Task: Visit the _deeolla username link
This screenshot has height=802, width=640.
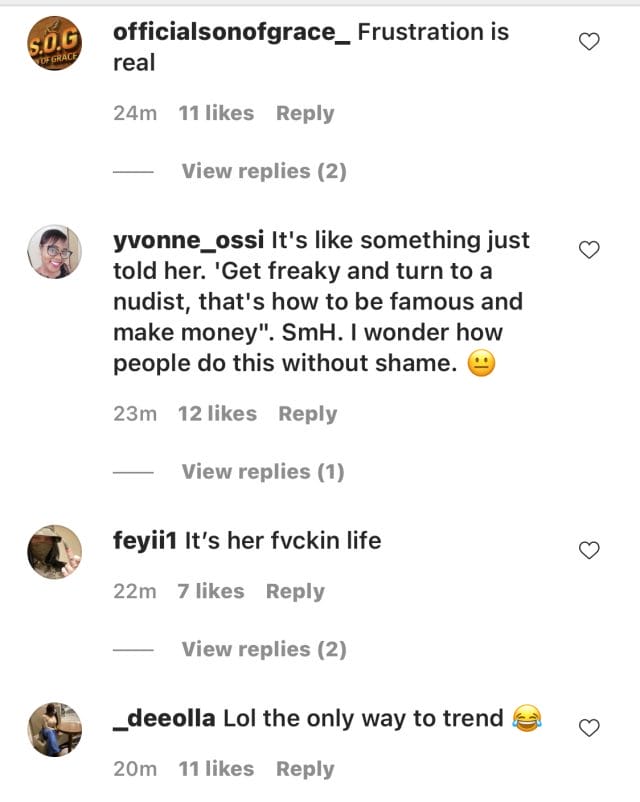Action: pos(164,718)
